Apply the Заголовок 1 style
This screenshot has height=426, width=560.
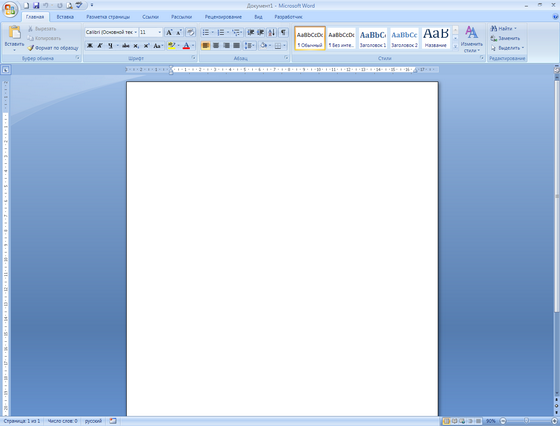[x=372, y=38]
